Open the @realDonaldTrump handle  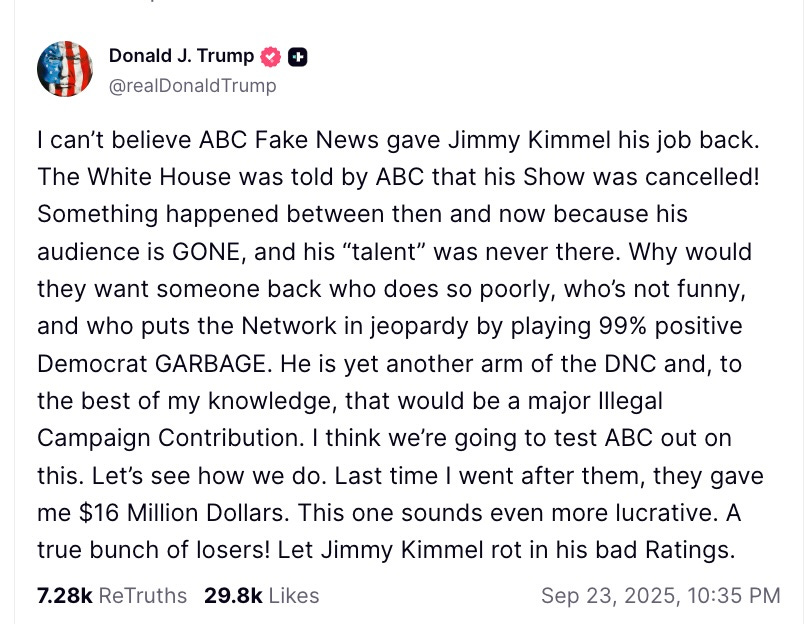click(193, 85)
